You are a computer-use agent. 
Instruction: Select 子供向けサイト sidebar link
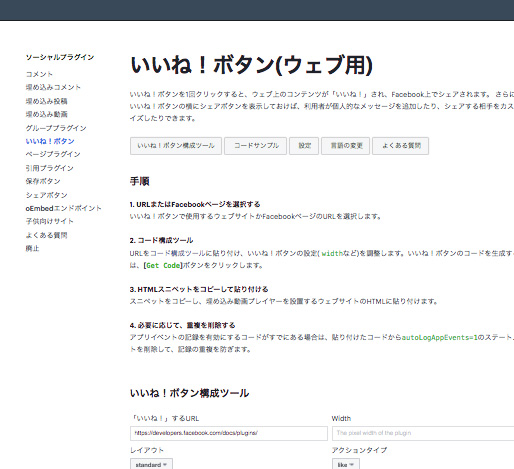tap(49, 221)
